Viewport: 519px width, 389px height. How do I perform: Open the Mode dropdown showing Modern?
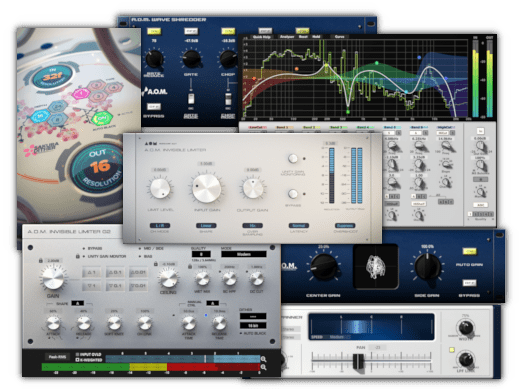[244, 254]
